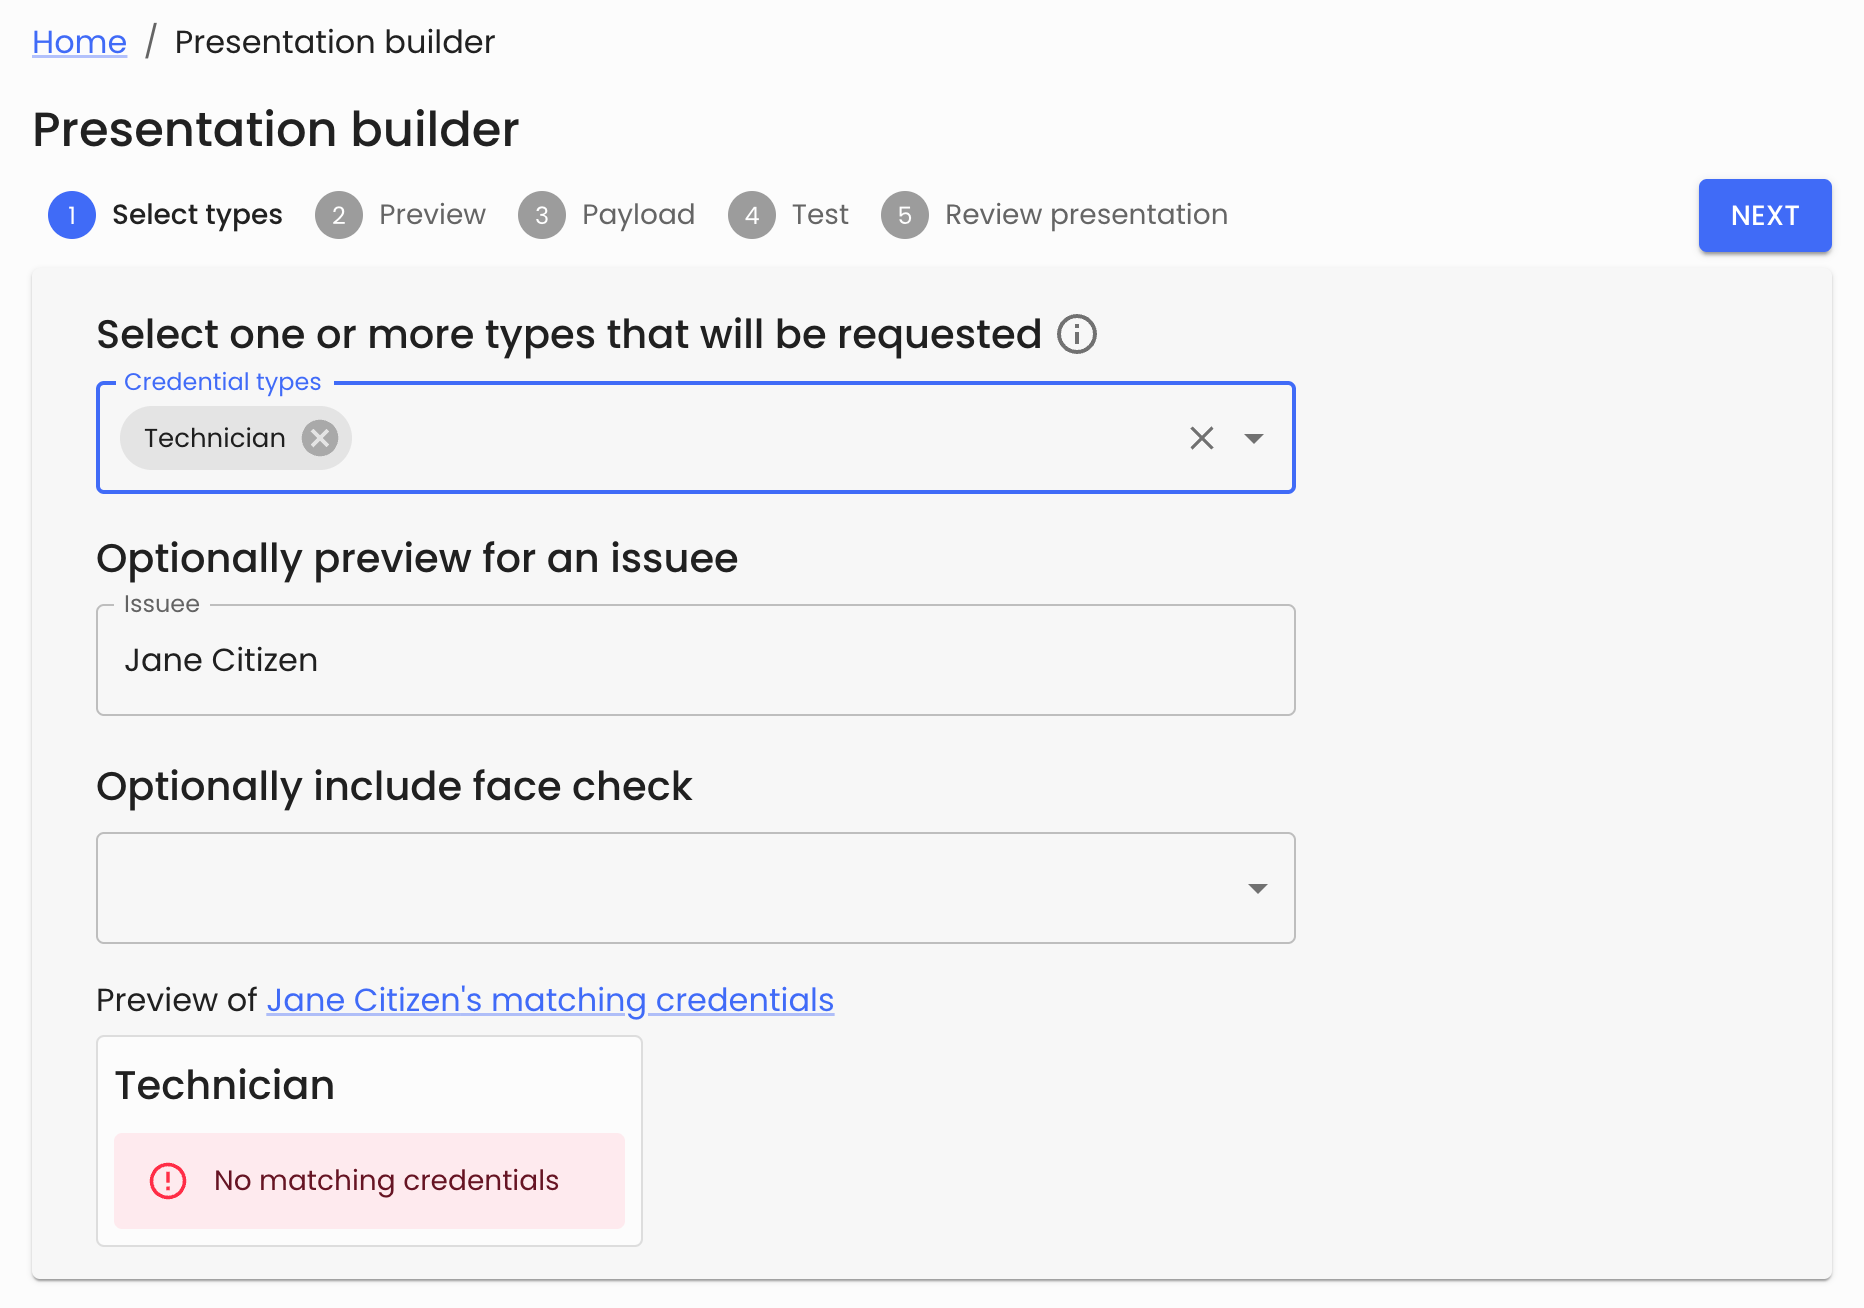The width and height of the screenshot is (1864, 1308).
Task: Click the Select types step label
Action: [197, 215]
